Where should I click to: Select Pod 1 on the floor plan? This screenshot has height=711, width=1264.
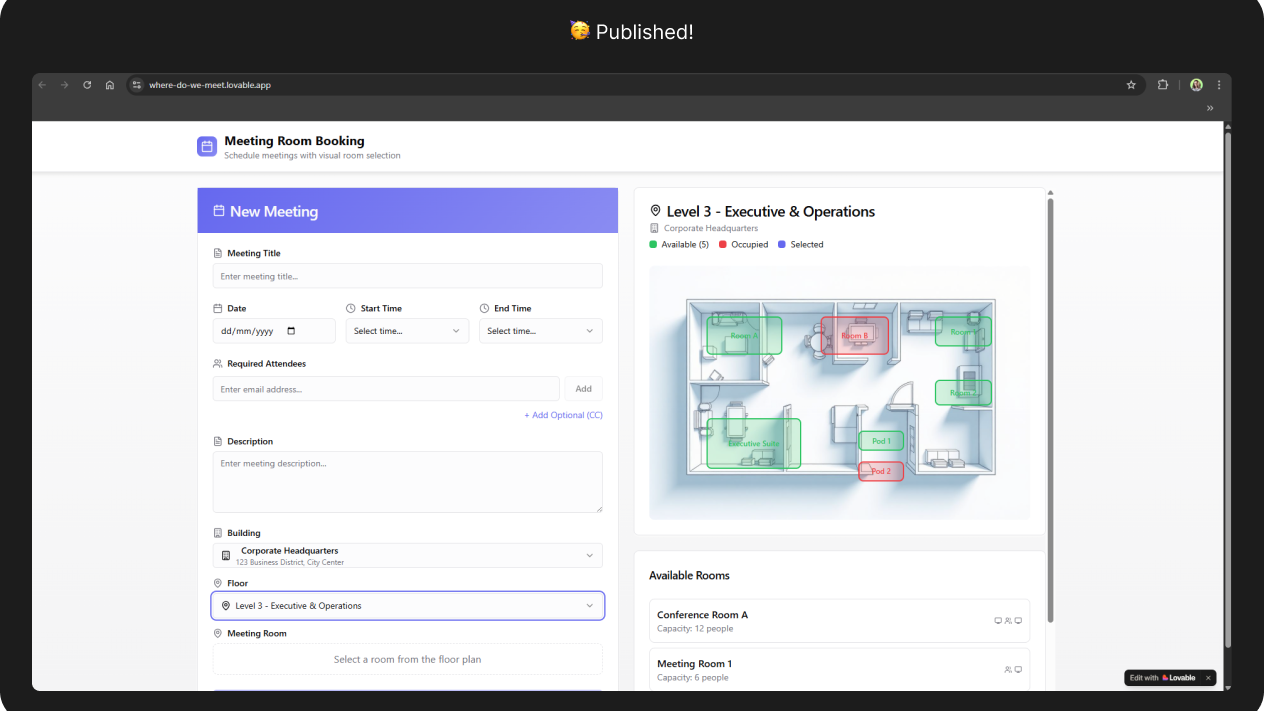click(x=881, y=441)
